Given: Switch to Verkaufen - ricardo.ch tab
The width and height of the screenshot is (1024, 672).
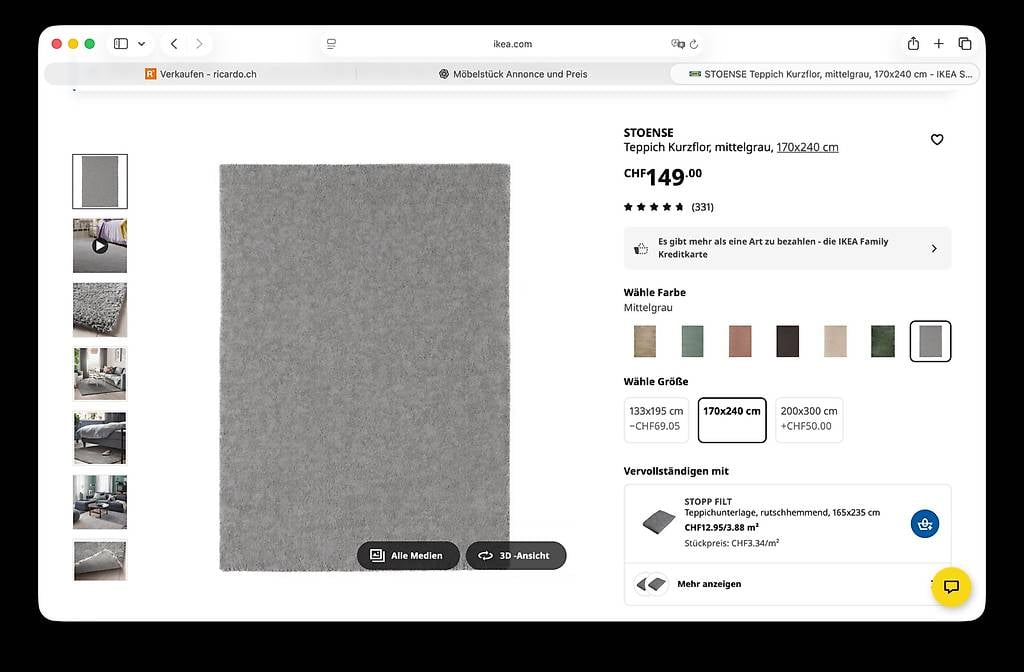Looking at the screenshot, I should tap(200, 74).
